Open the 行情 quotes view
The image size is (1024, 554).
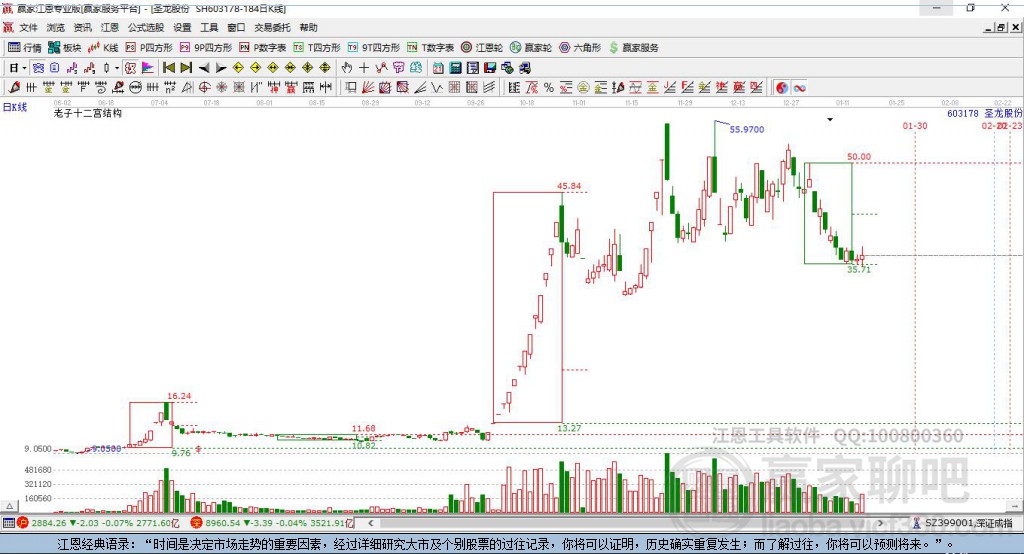[x=24, y=48]
